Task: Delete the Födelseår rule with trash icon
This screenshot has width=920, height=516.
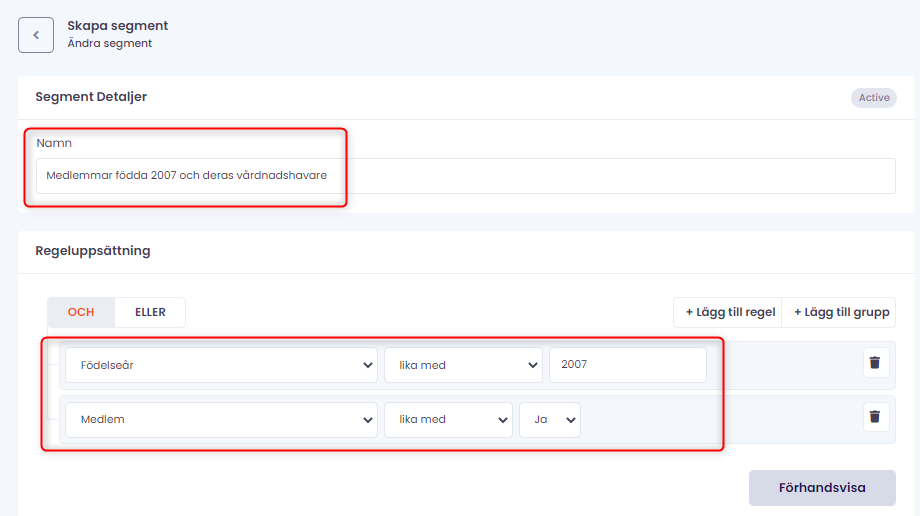Action: click(875, 363)
